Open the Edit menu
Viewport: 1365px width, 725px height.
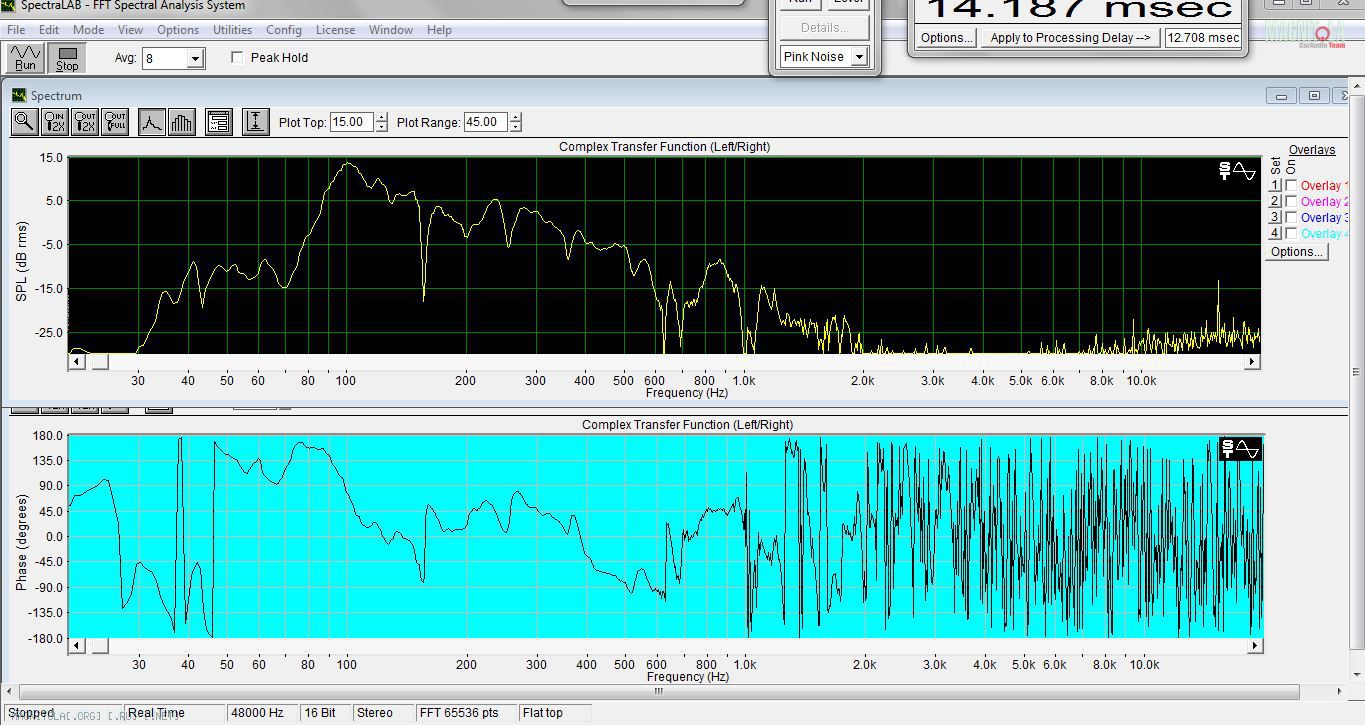click(x=49, y=30)
